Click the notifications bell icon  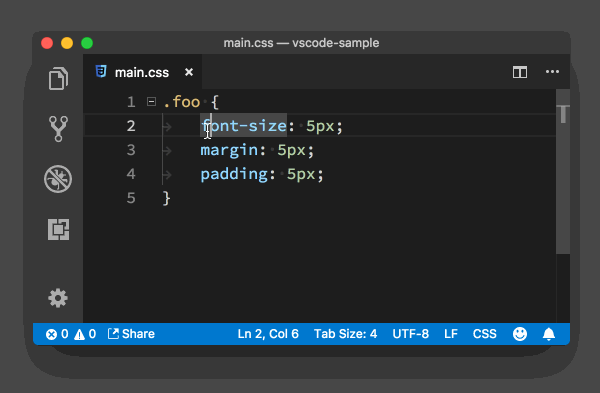tap(549, 334)
